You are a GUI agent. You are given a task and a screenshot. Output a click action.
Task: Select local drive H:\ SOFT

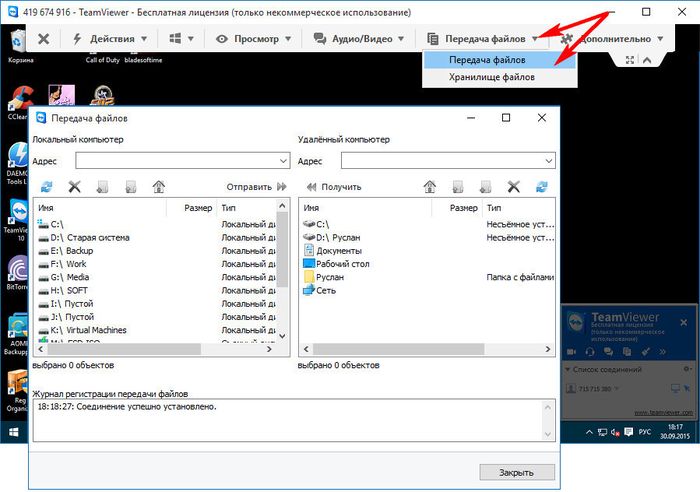pyautogui.click(x=63, y=290)
